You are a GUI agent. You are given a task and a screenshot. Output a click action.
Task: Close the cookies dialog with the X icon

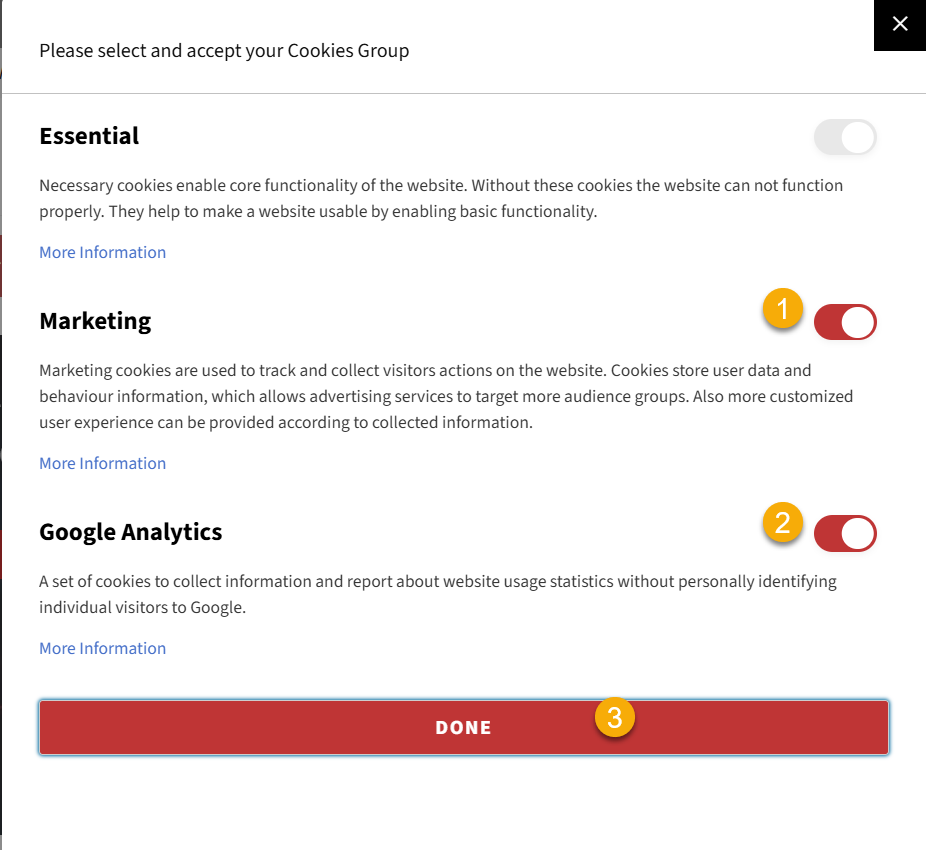tap(900, 24)
